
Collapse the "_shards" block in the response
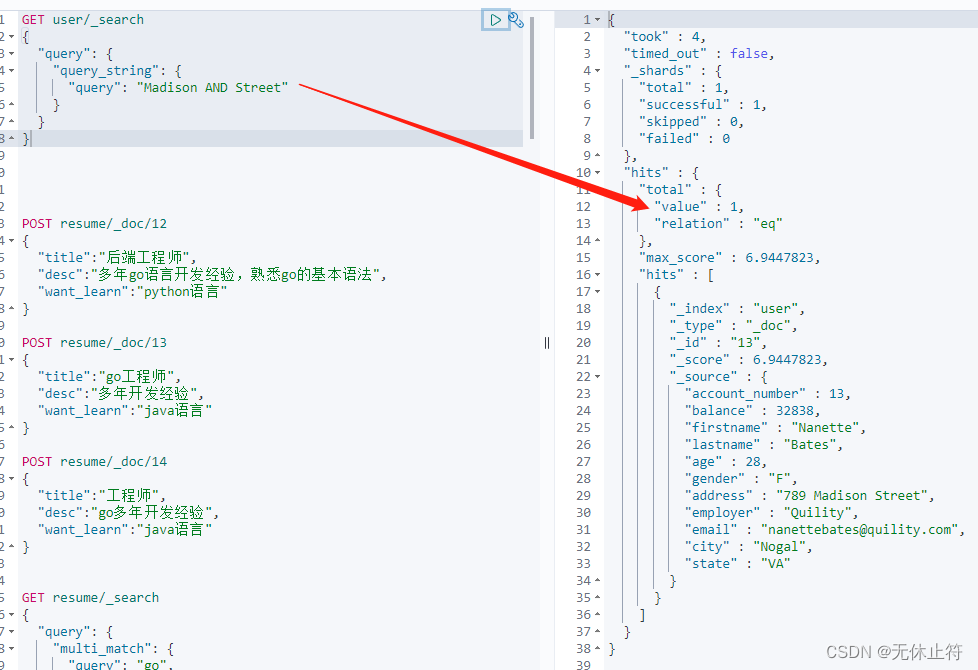click(598, 70)
